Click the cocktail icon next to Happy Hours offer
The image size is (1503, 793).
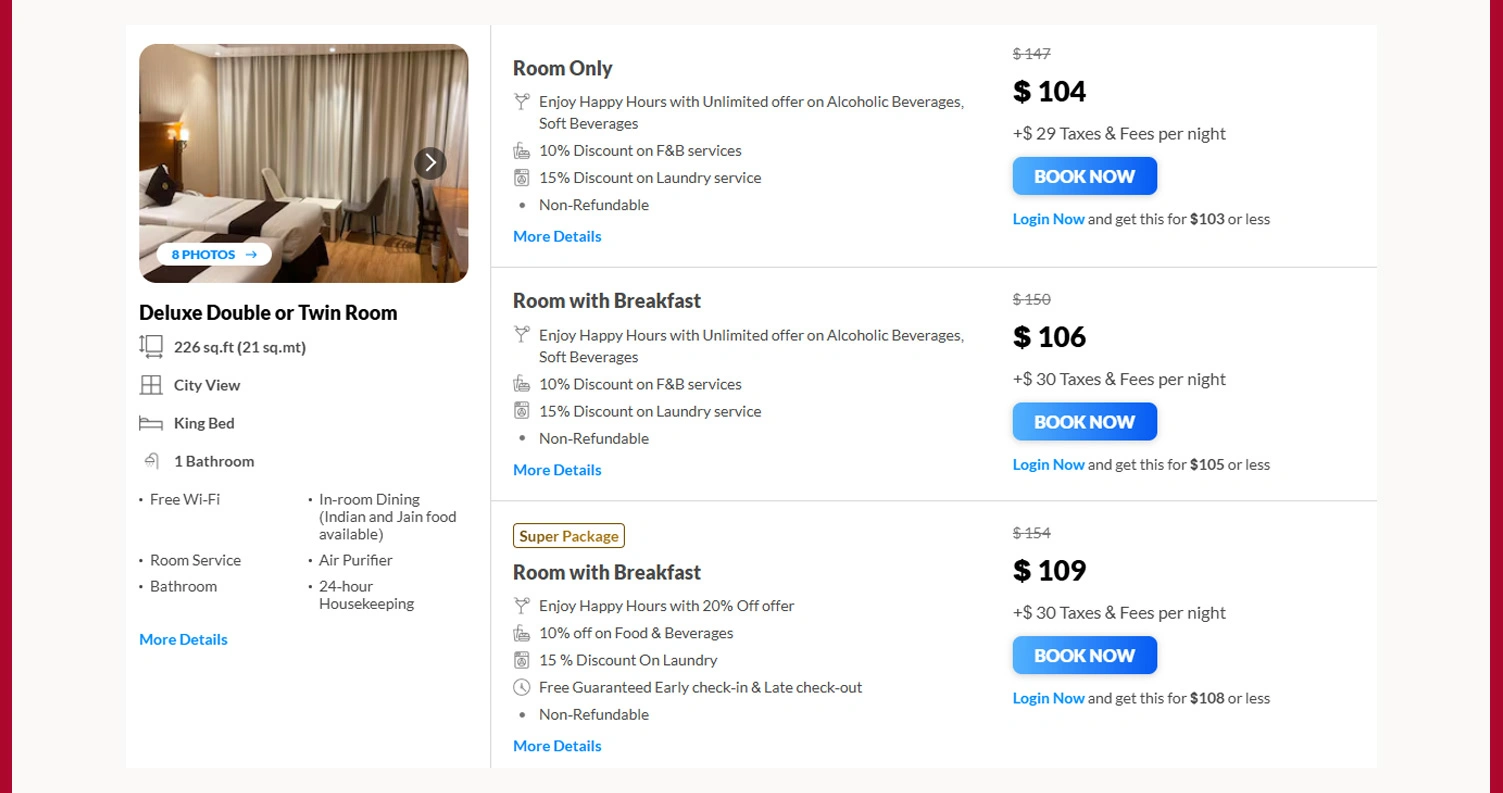(x=521, y=100)
